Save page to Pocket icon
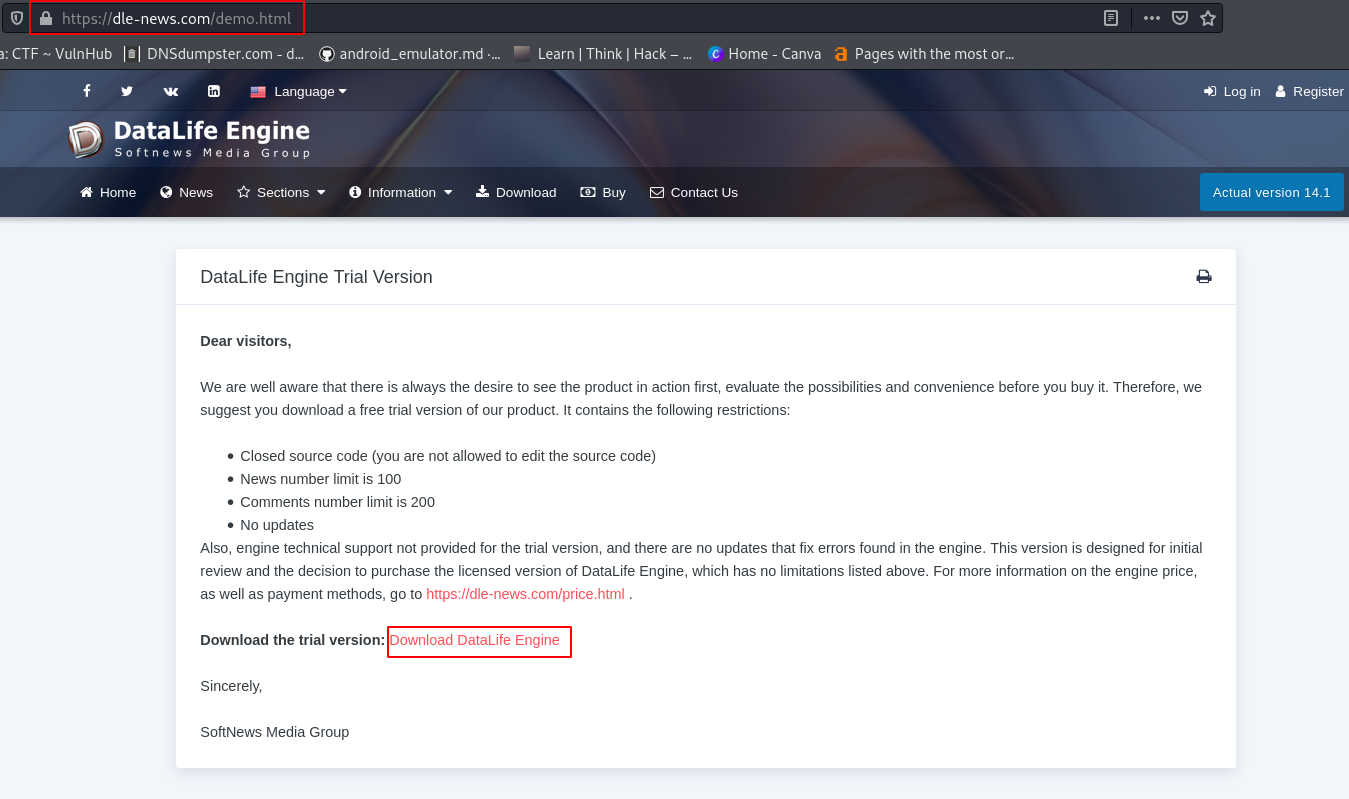Viewport: 1349px width, 799px height. [1180, 18]
